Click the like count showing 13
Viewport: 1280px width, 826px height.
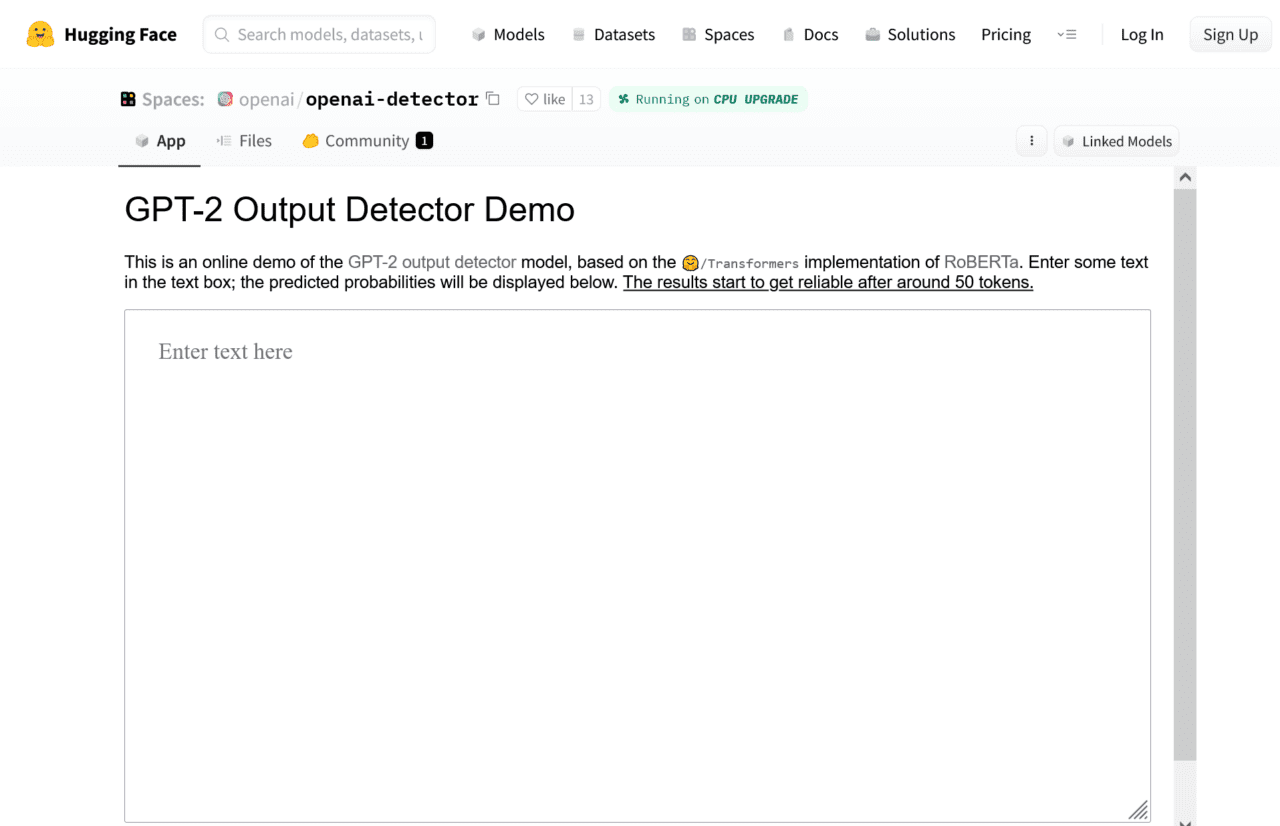[585, 98]
